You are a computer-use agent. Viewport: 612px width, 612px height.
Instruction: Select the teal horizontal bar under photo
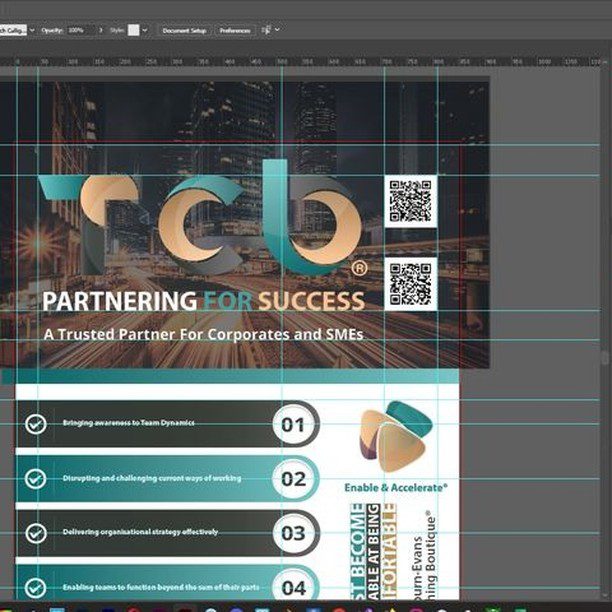coord(230,376)
